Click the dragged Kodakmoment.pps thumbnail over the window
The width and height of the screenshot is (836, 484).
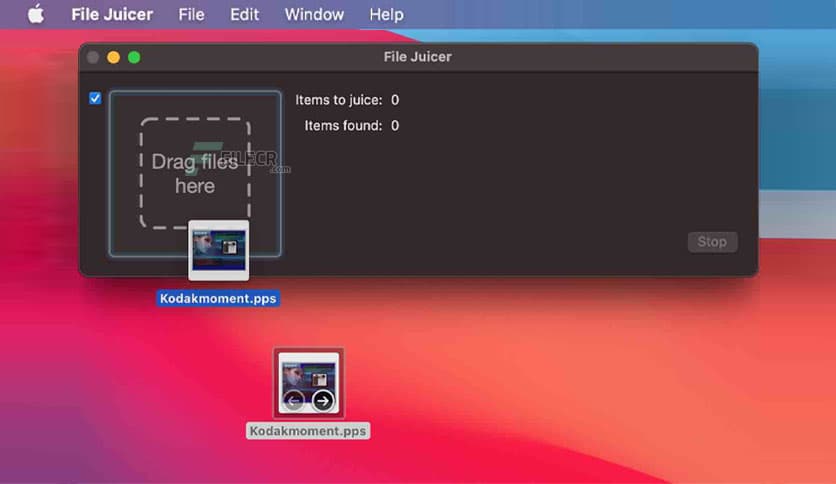[219, 251]
